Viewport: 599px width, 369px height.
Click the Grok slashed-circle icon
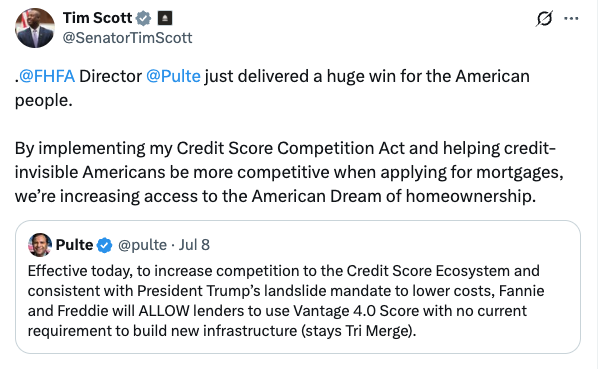(544, 18)
